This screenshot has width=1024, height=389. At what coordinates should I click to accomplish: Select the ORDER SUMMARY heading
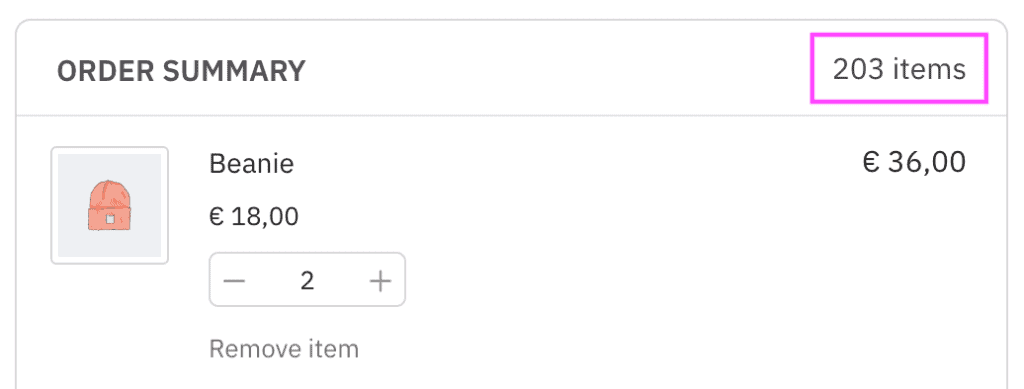coord(181,71)
